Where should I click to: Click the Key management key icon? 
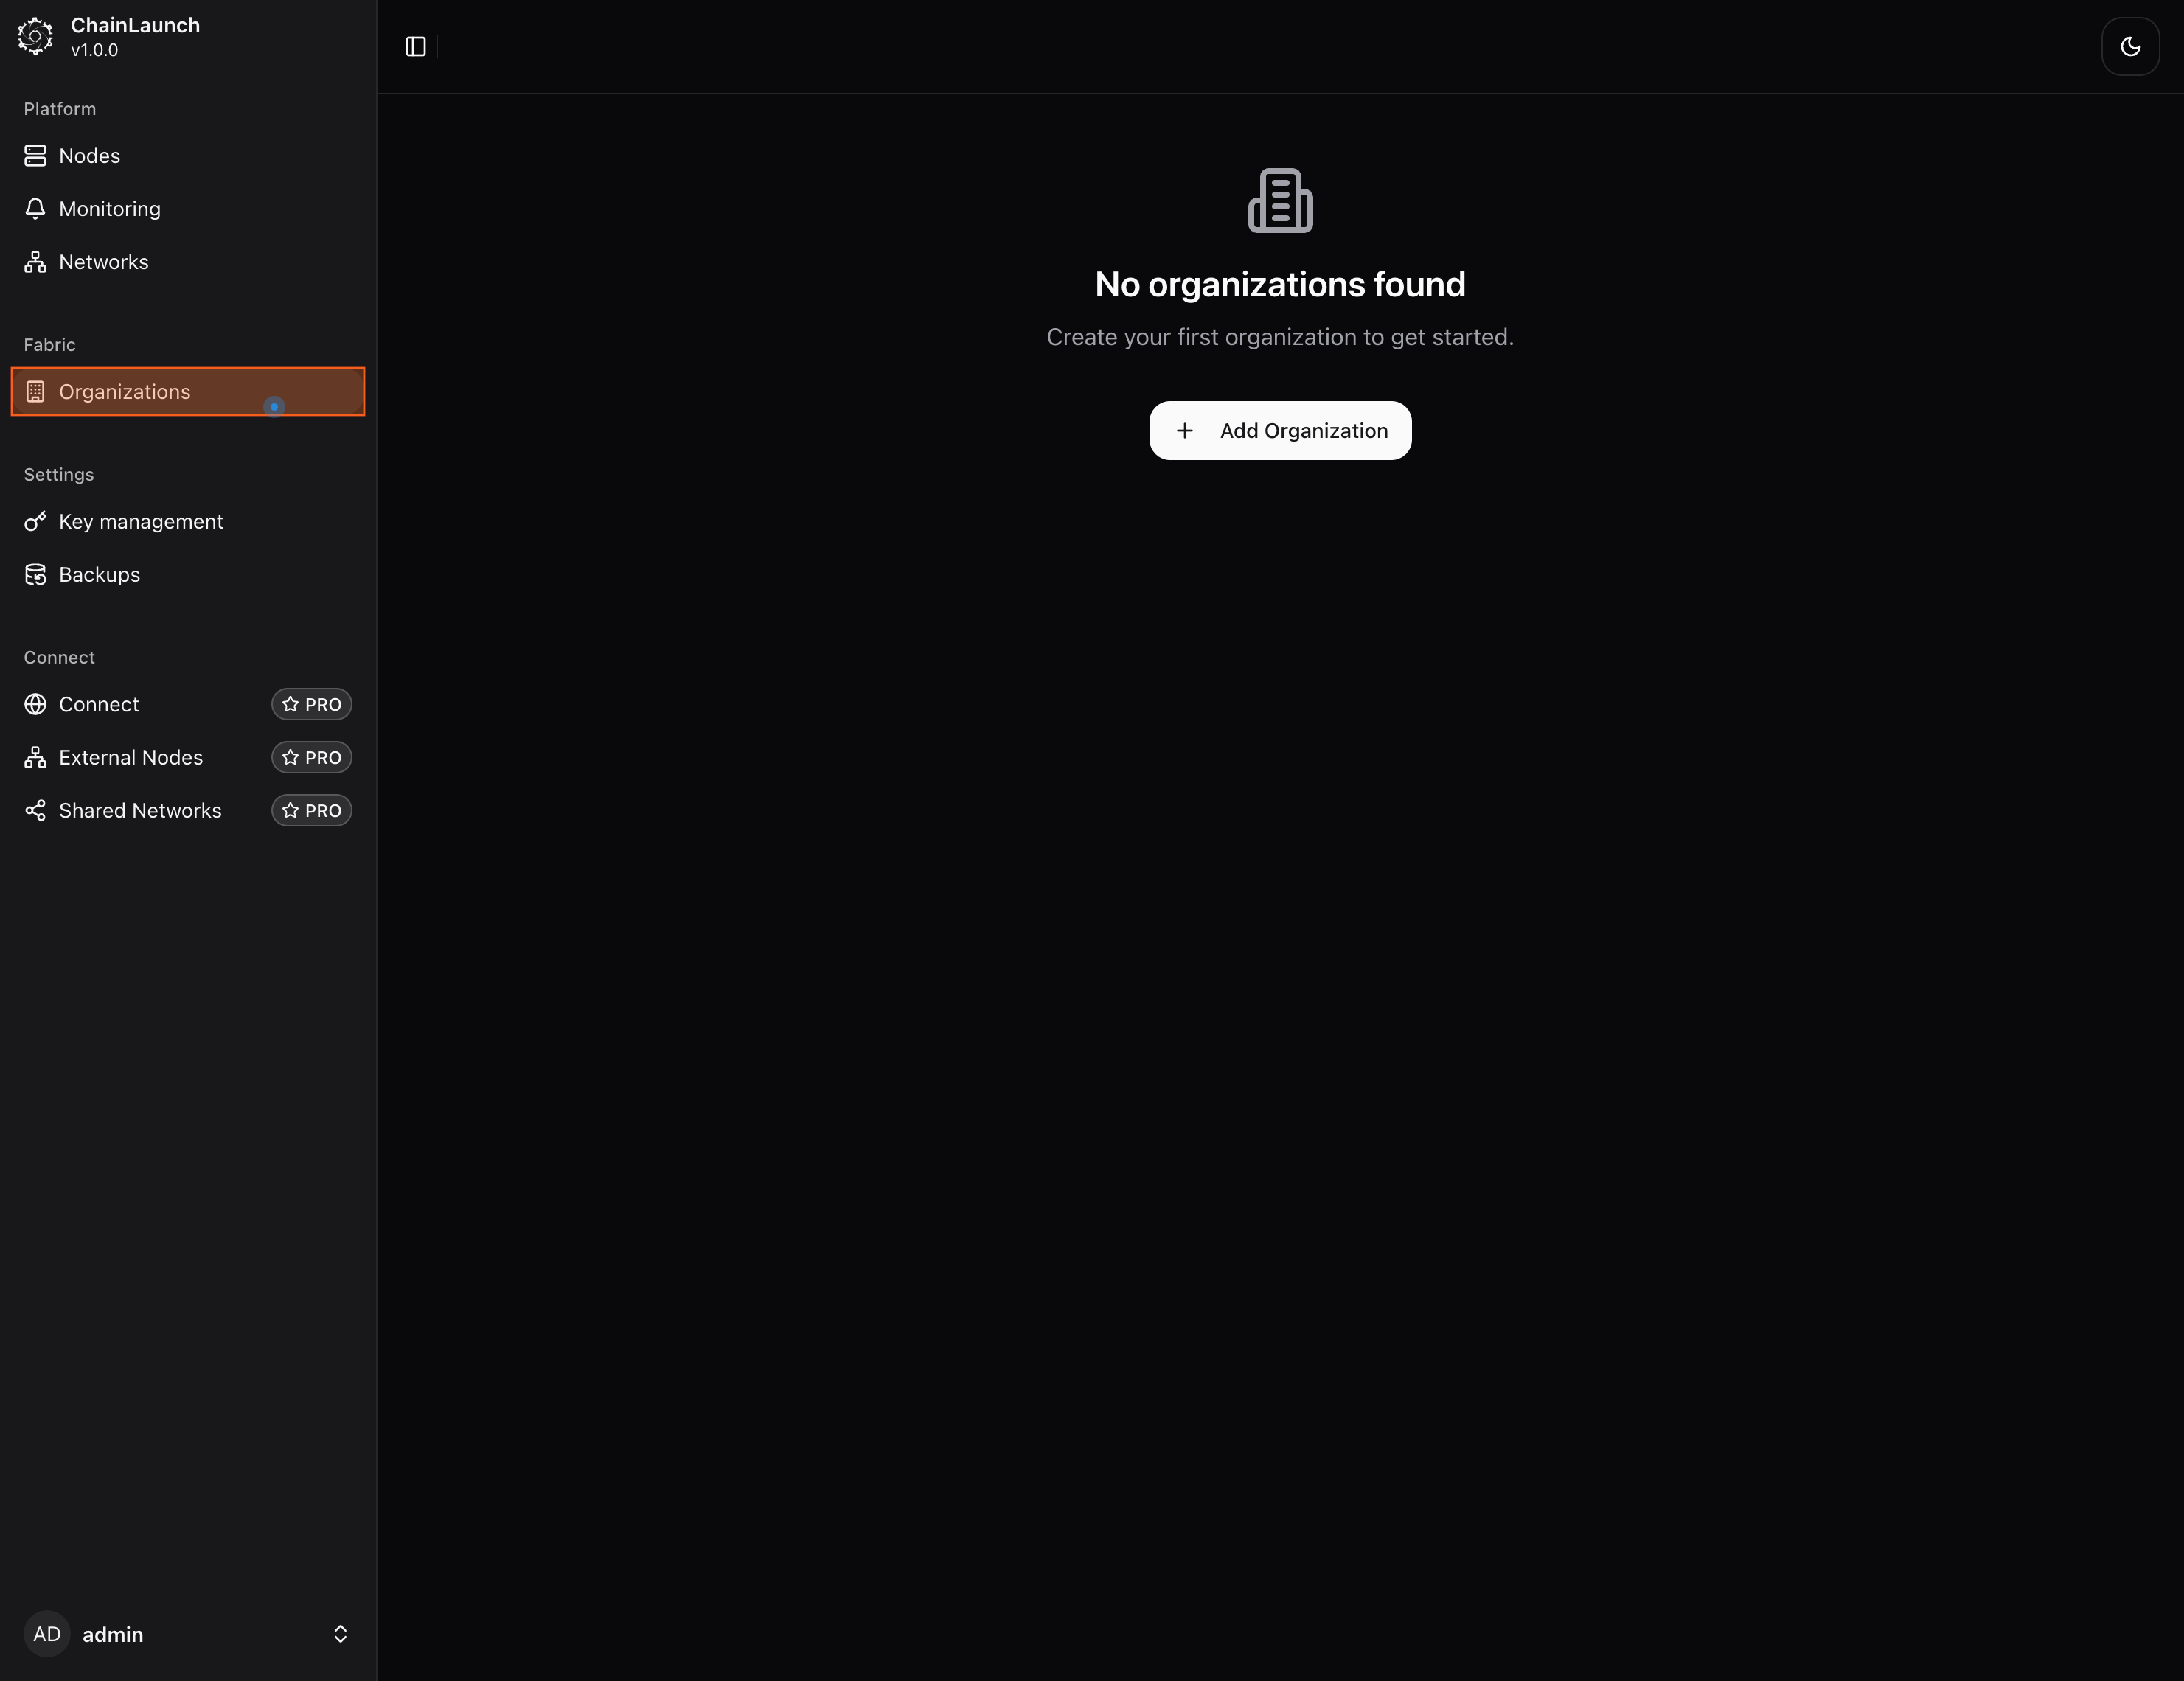(x=35, y=522)
